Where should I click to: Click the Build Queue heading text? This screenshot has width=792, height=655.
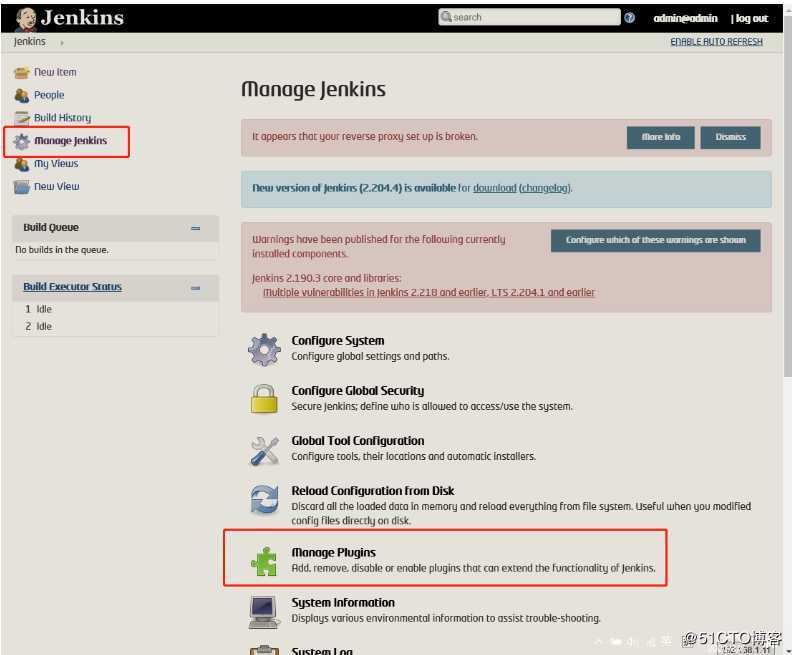[x=51, y=228]
